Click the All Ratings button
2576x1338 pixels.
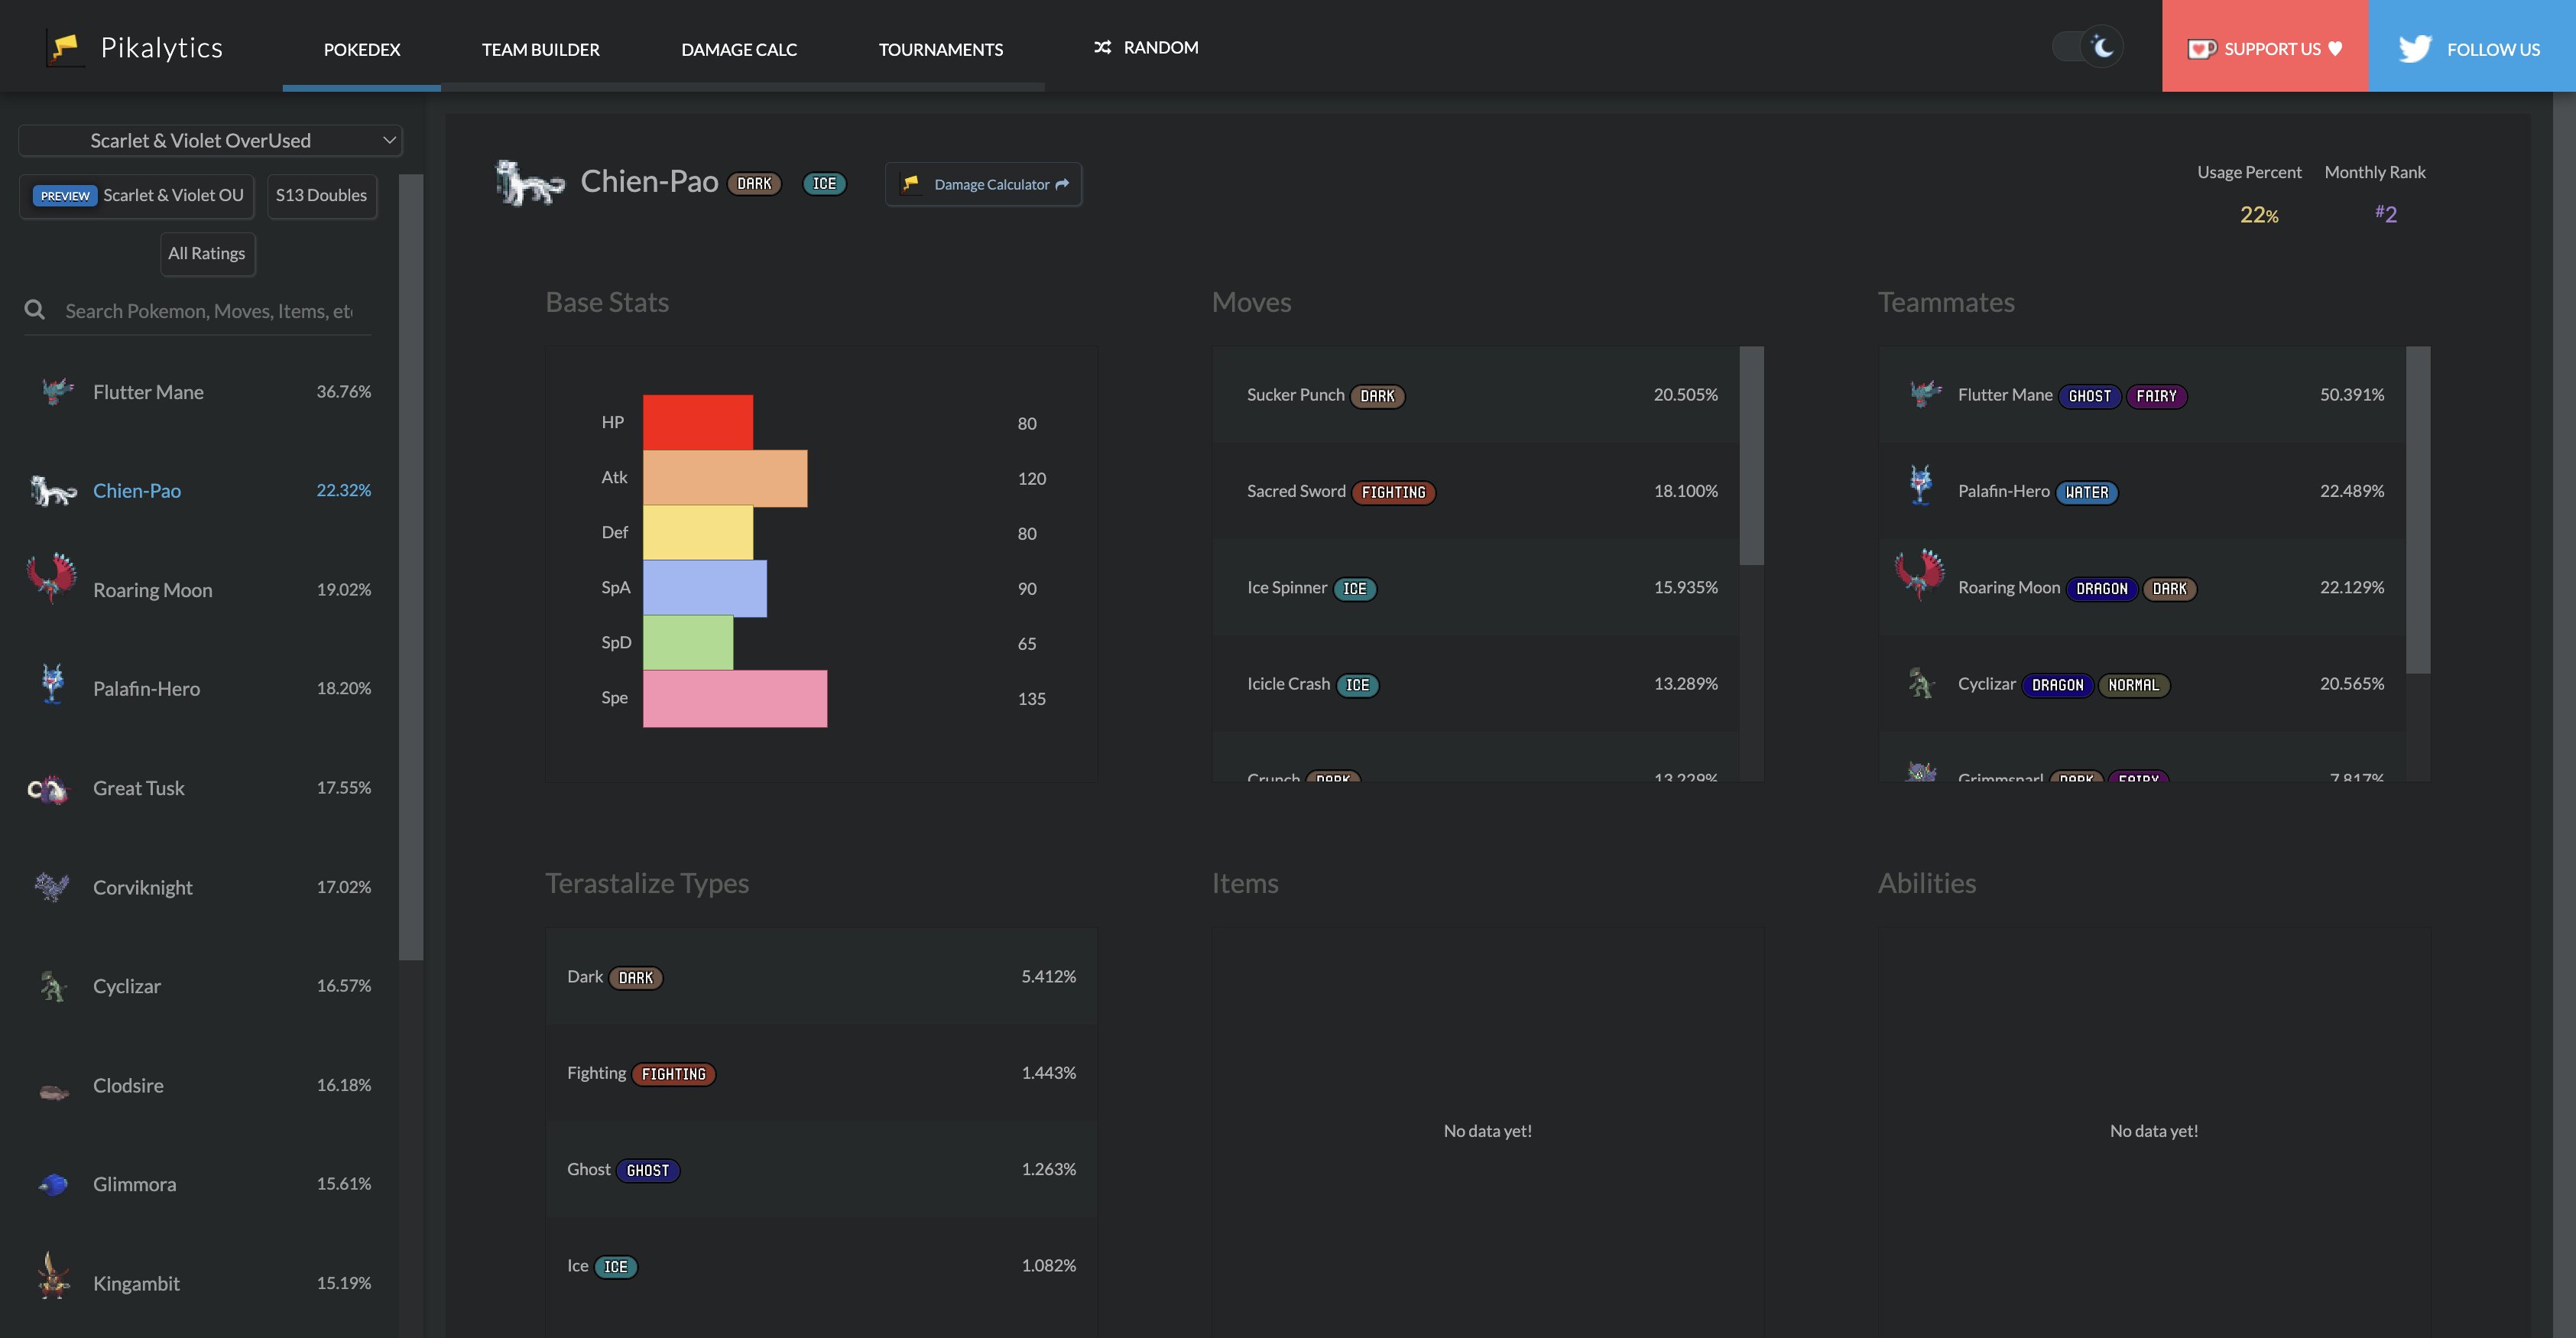207,254
